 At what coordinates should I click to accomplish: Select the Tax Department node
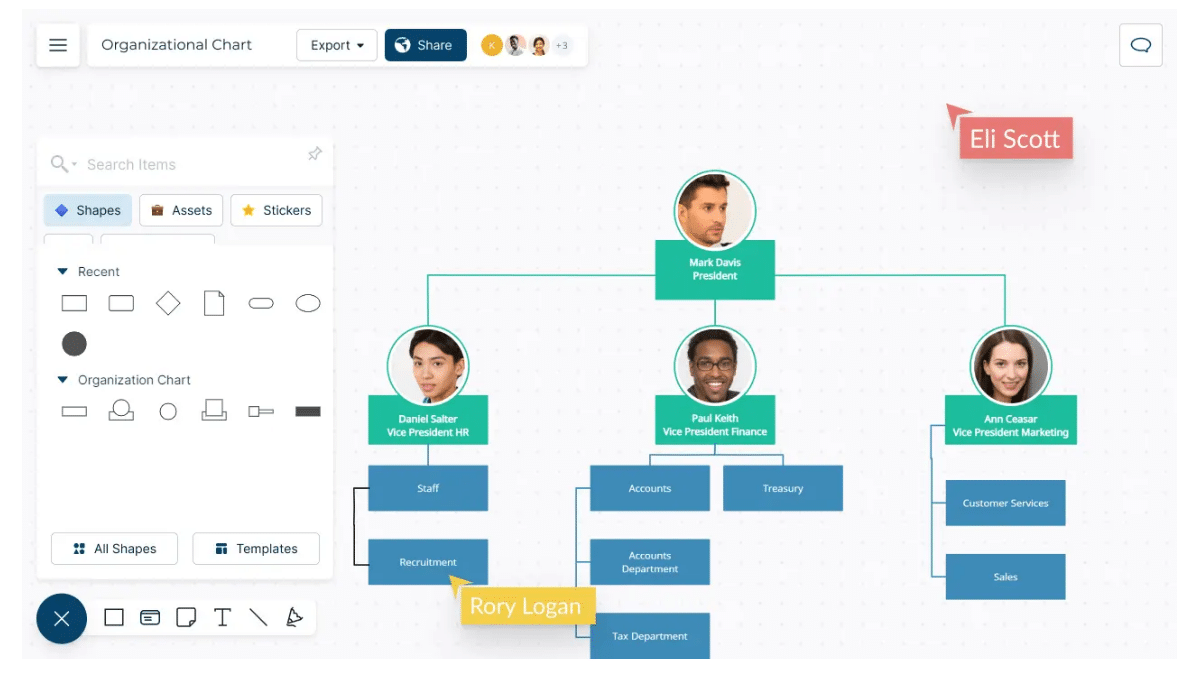coord(650,636)
